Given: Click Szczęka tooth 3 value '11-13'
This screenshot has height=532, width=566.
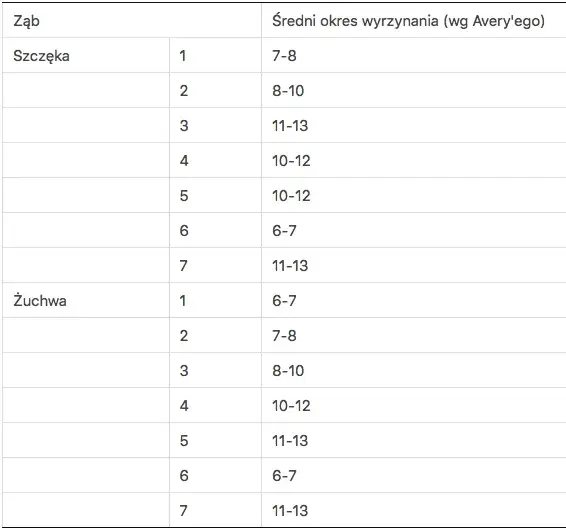Looking at the screenshot, I should coord(290,126).
